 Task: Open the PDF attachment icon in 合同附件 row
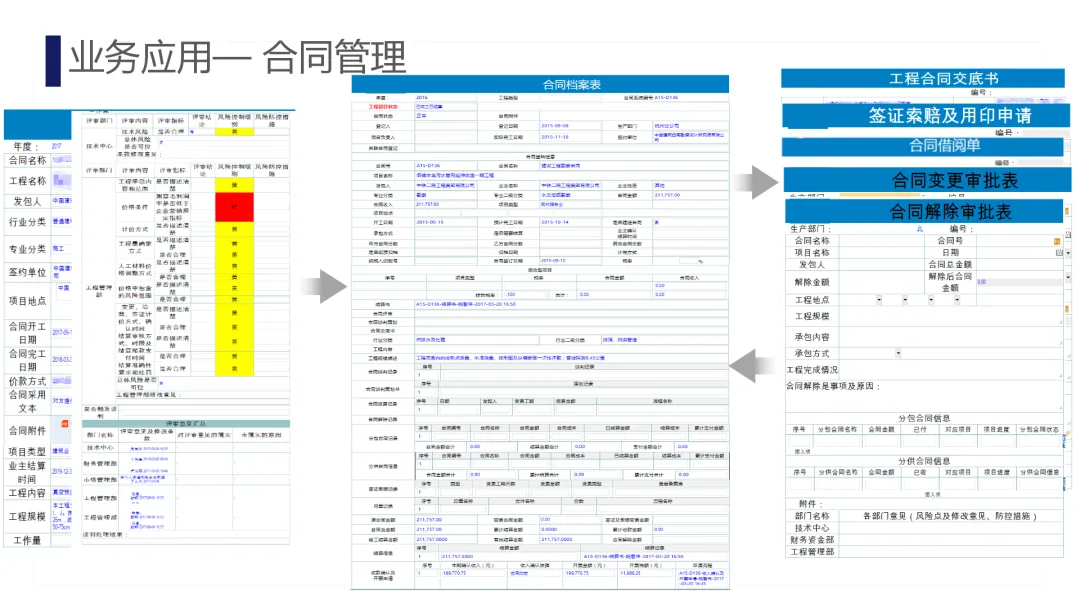coord(64,424)
